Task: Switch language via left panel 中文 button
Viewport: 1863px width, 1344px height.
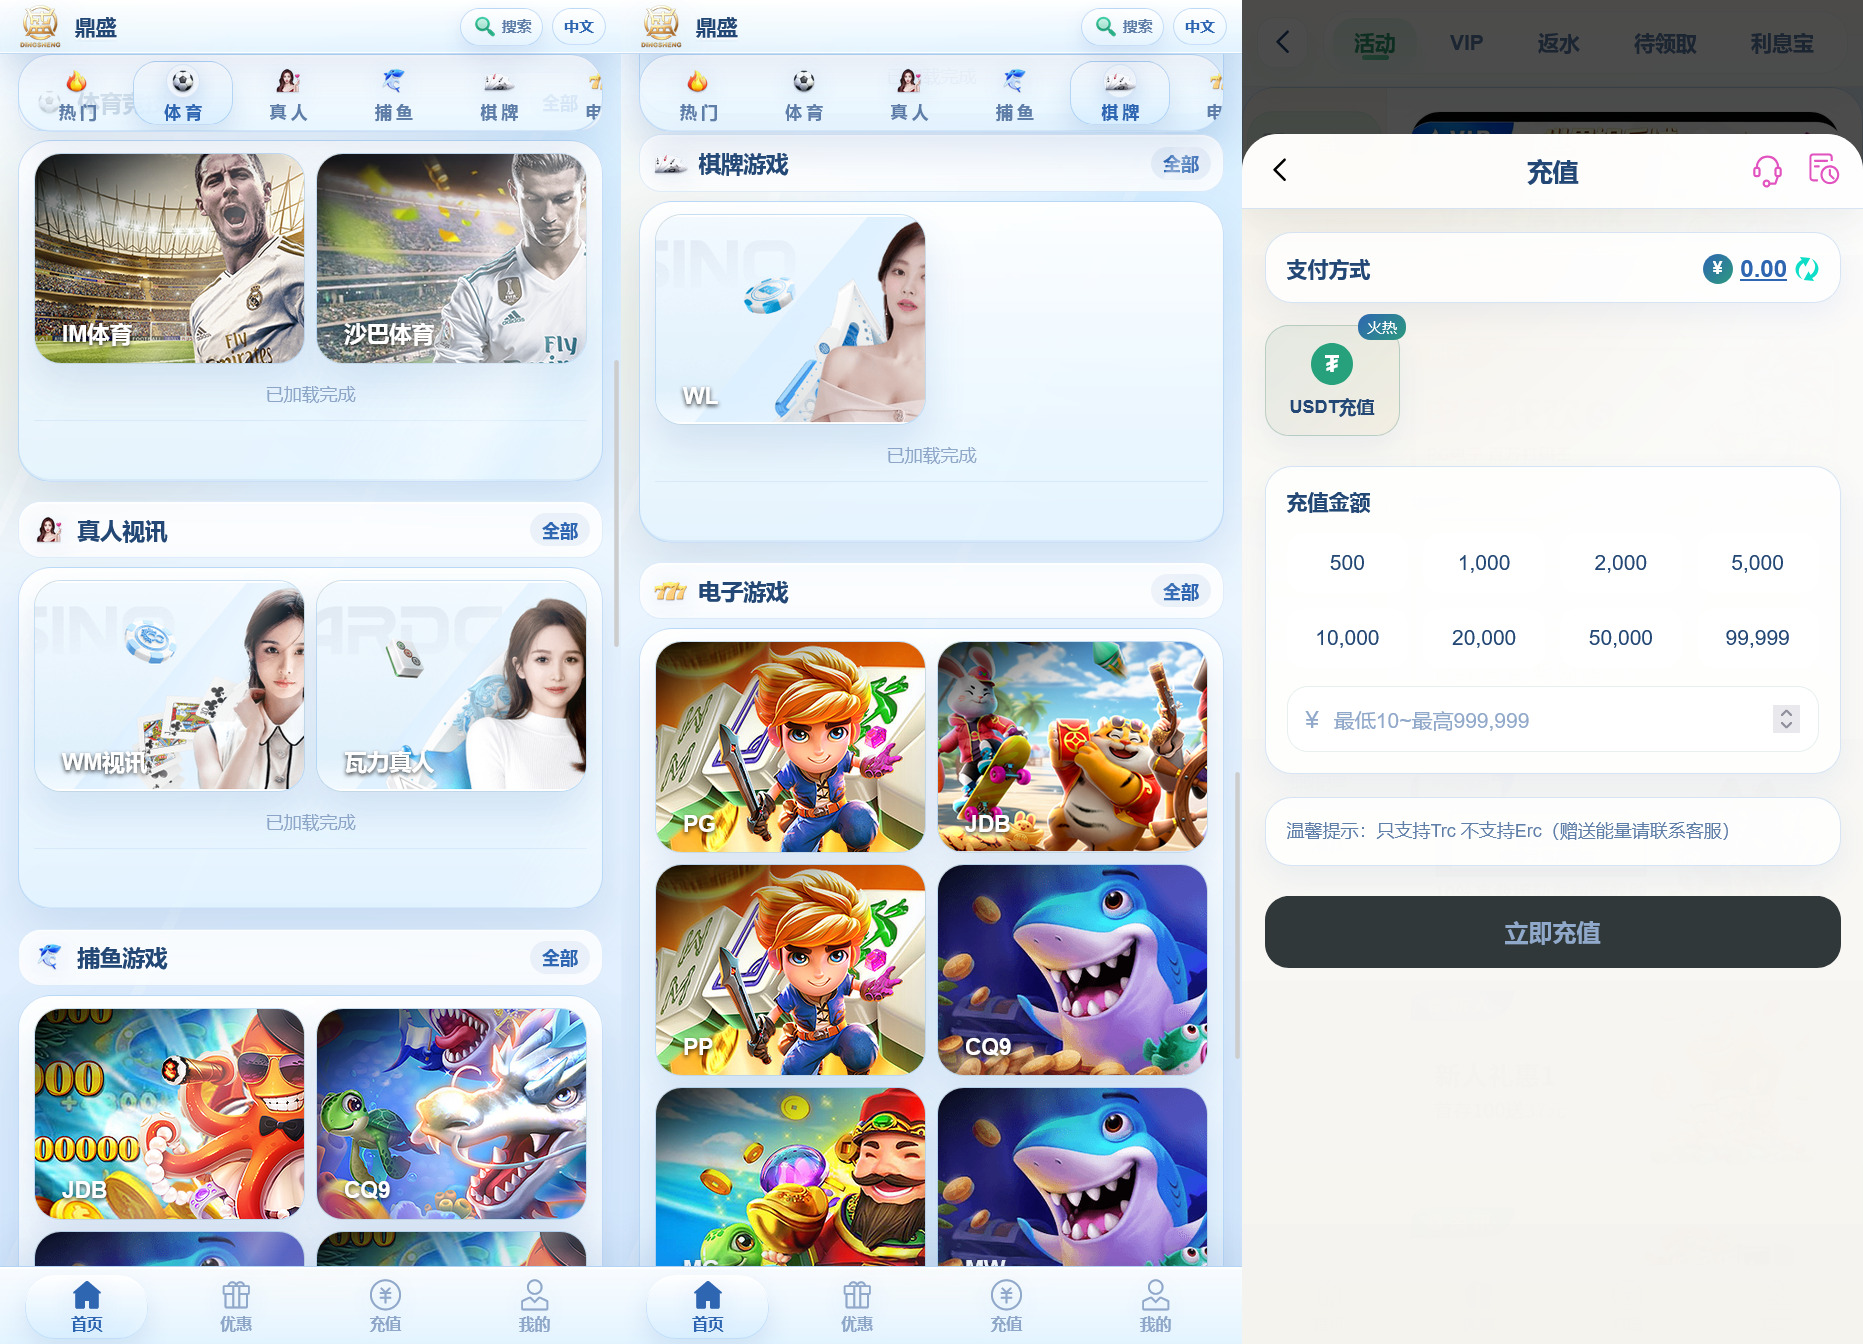Action: [579, 27]
